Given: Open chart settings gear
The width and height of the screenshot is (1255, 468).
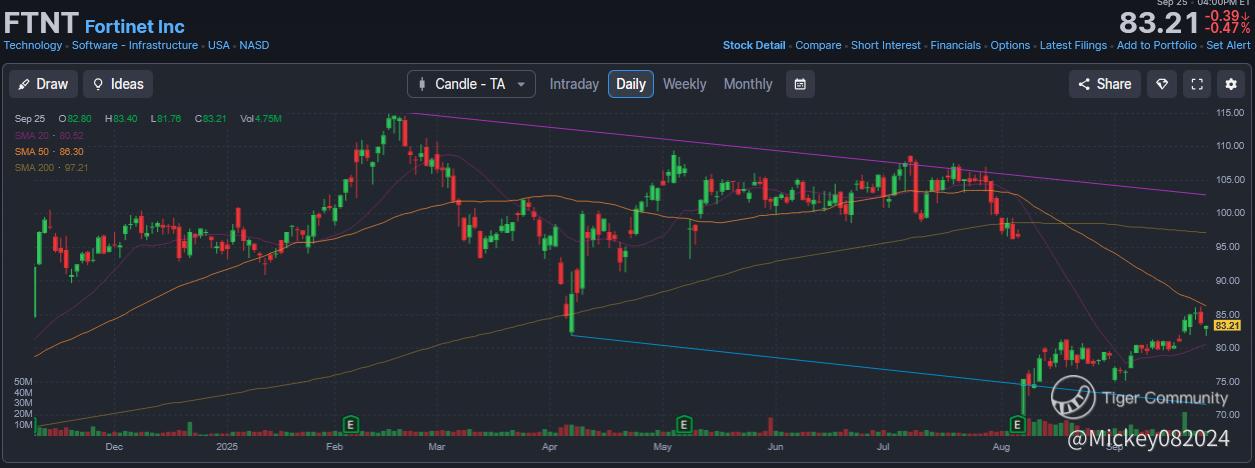Looking at the screenshot, I should click(1231, 84).
